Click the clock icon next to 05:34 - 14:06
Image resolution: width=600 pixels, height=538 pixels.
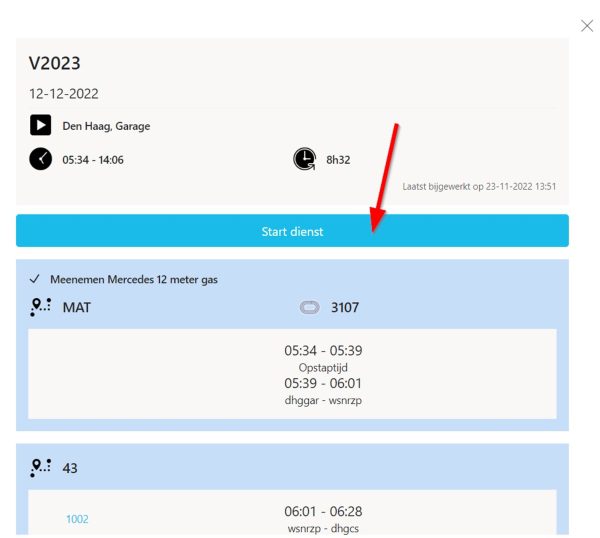pos(41,159)
